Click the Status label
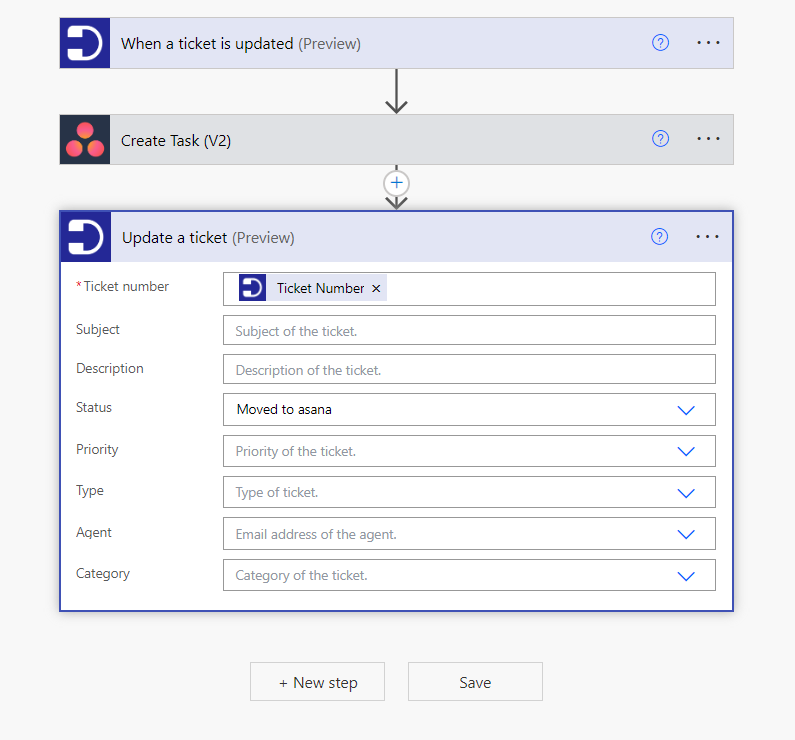 (x=94, y=408)
